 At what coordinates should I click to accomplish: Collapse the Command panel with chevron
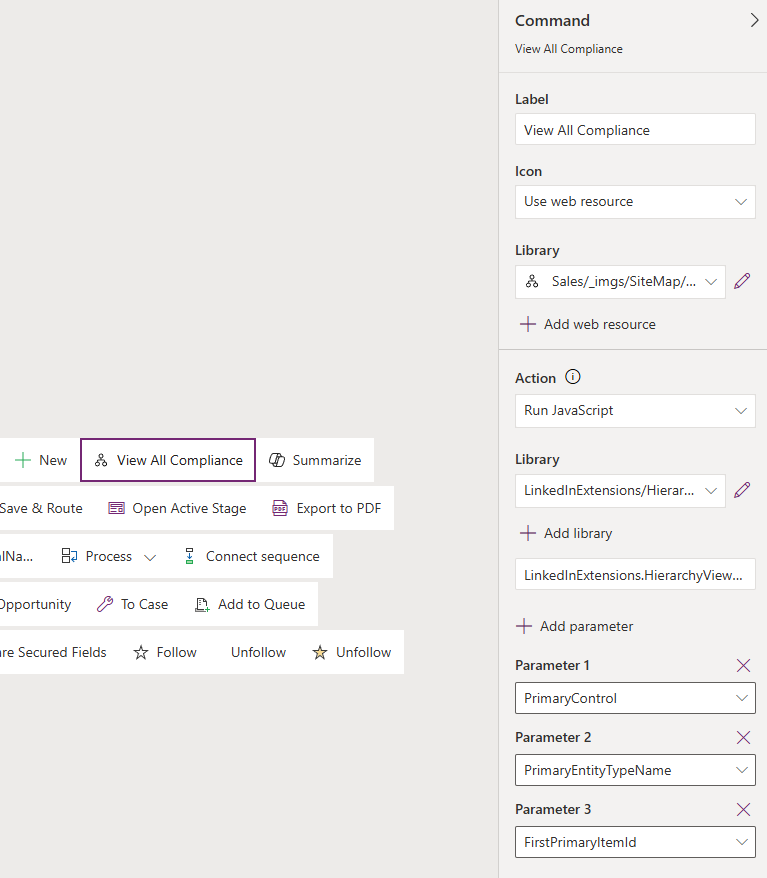[x=754, y=20]
